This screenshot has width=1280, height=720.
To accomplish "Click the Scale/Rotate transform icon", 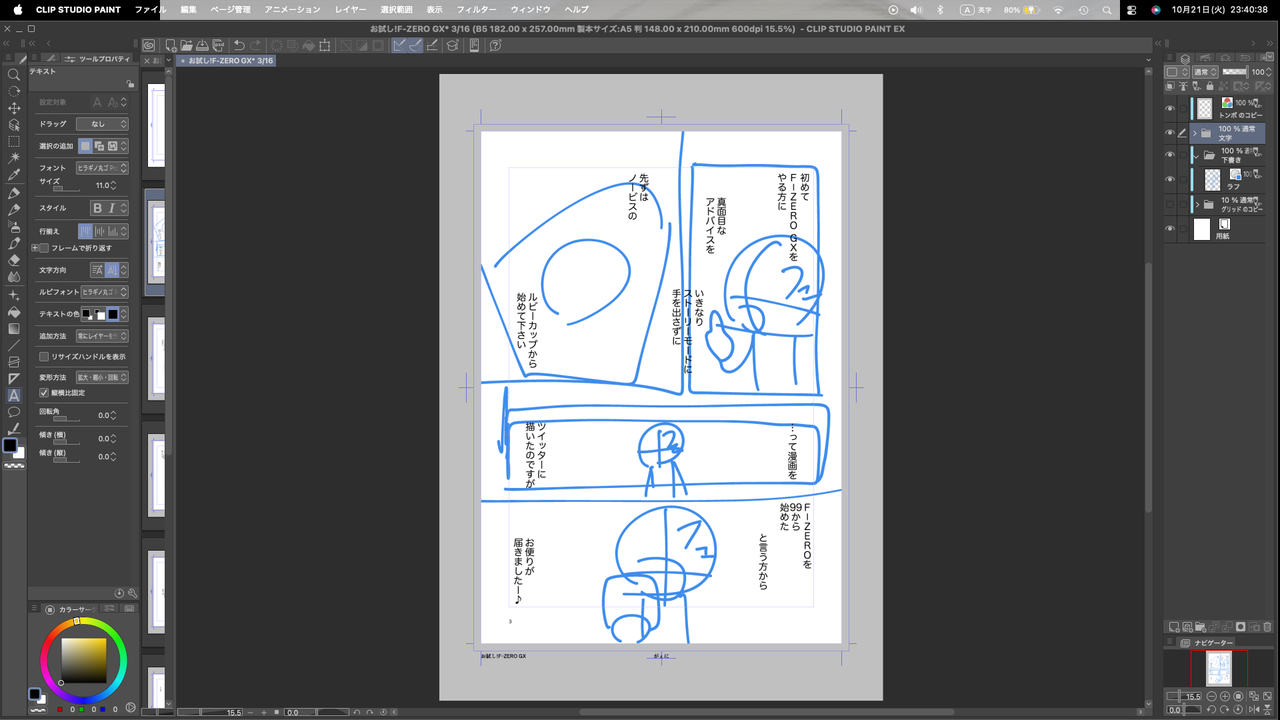I will 325,45.
